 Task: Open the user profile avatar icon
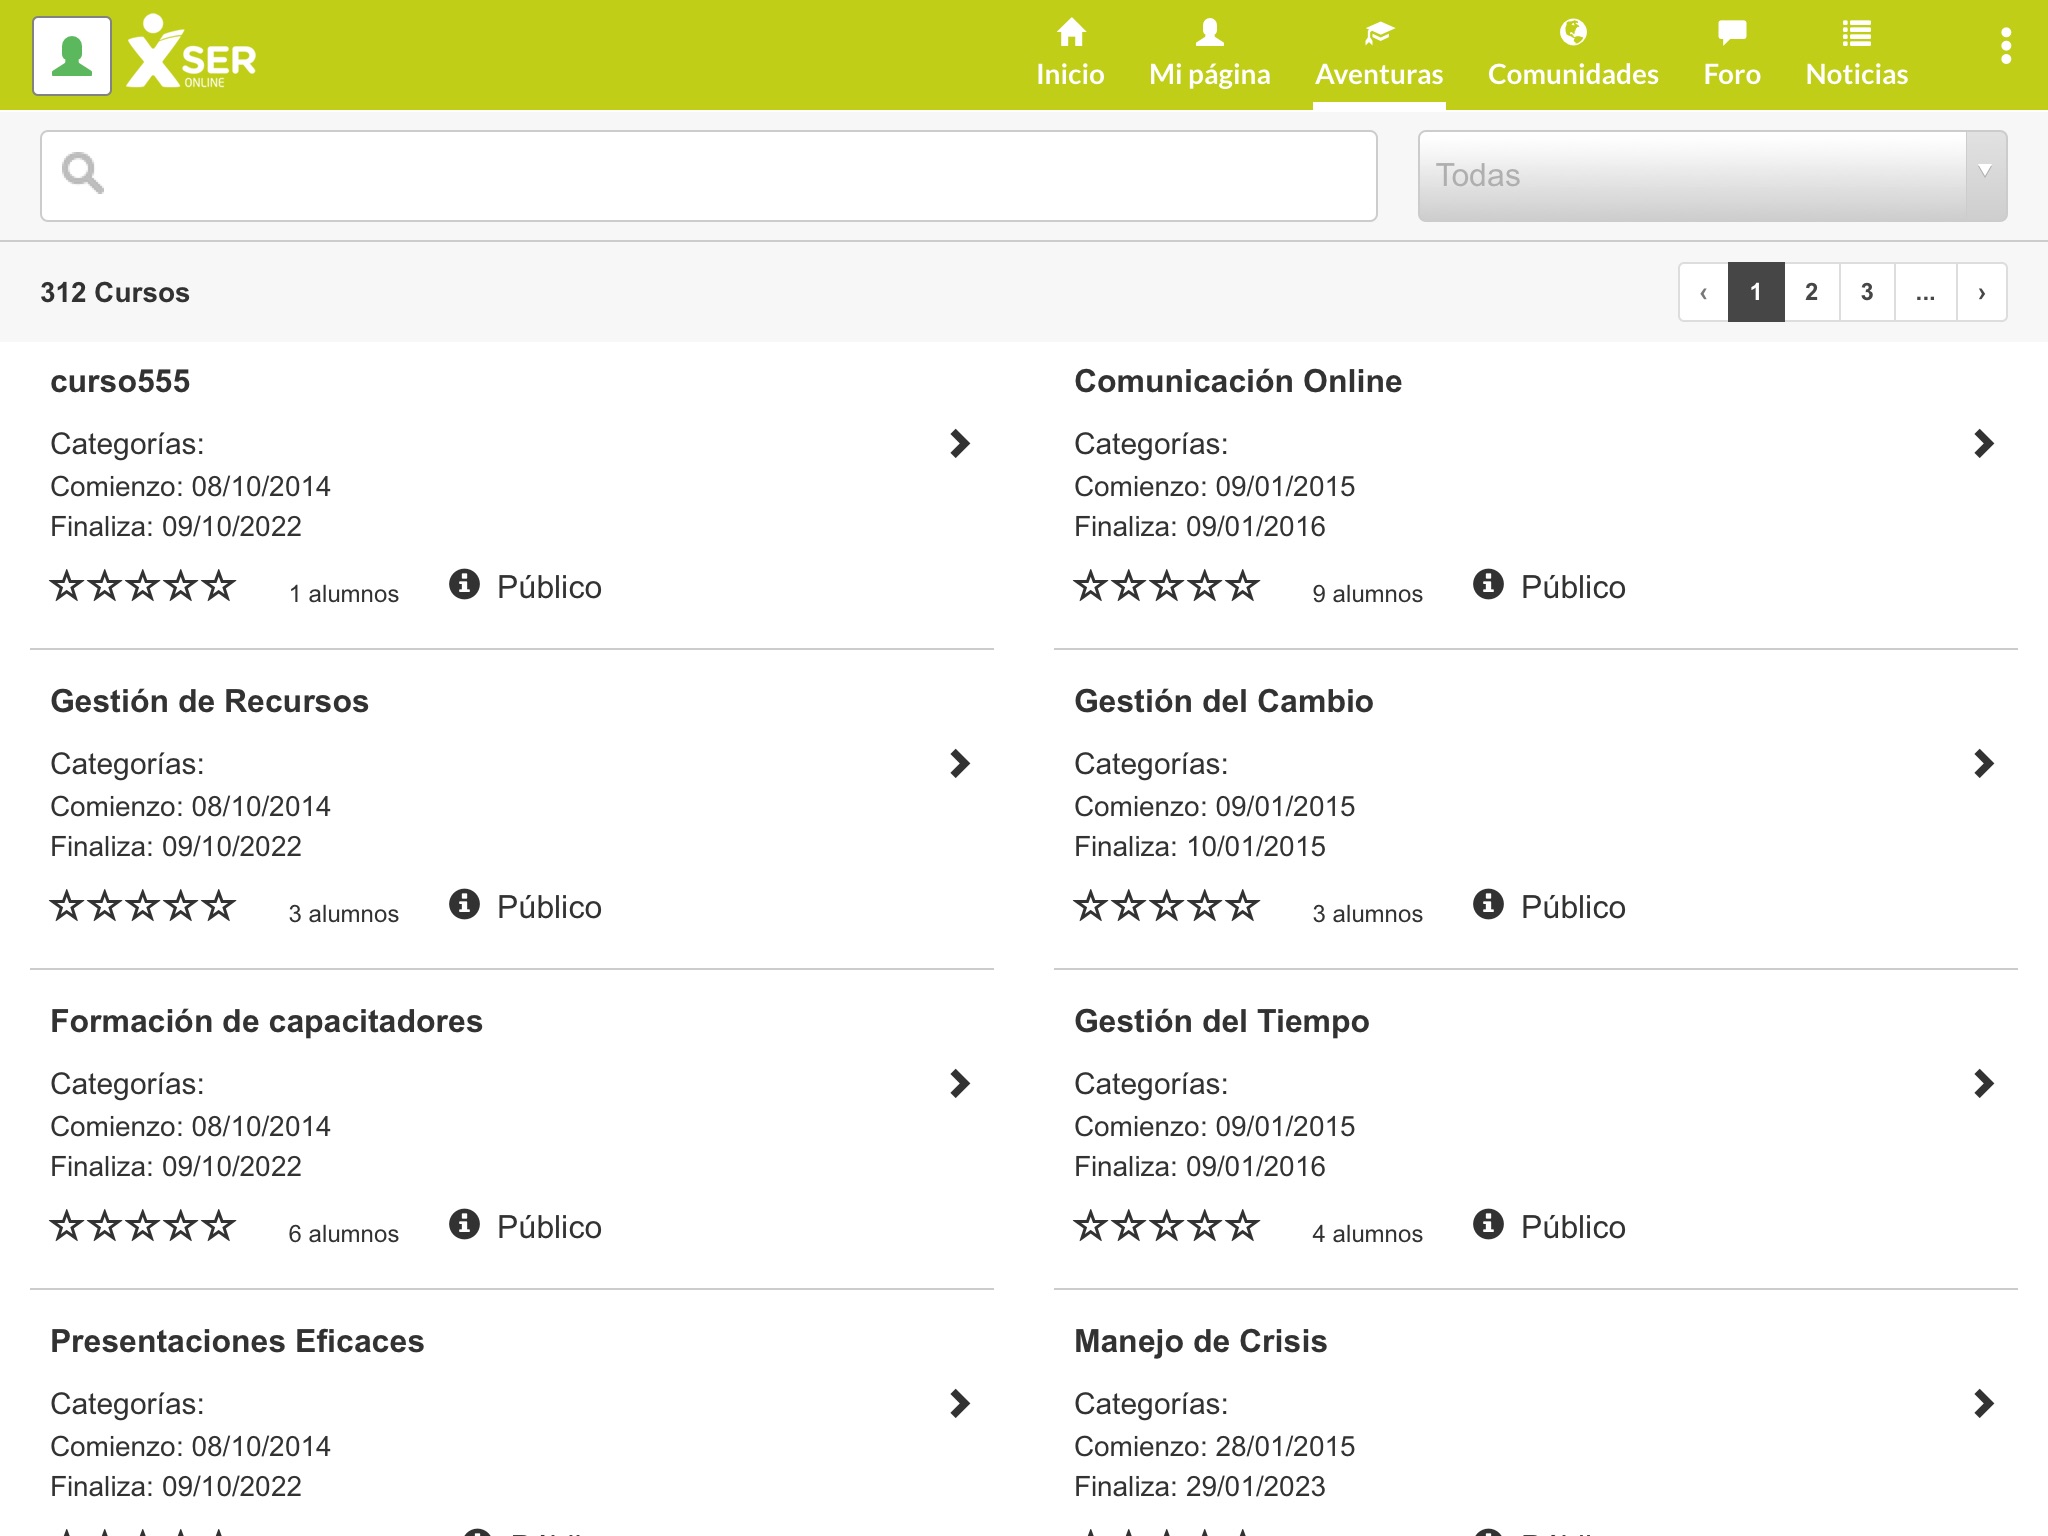click(x=72, y=56)
